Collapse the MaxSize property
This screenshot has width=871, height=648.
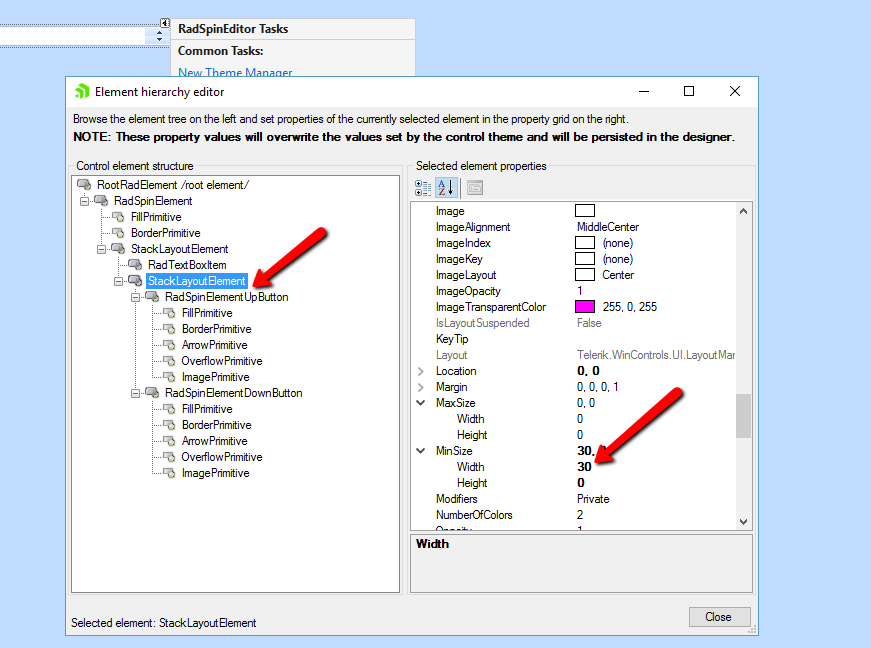(421, 403)
